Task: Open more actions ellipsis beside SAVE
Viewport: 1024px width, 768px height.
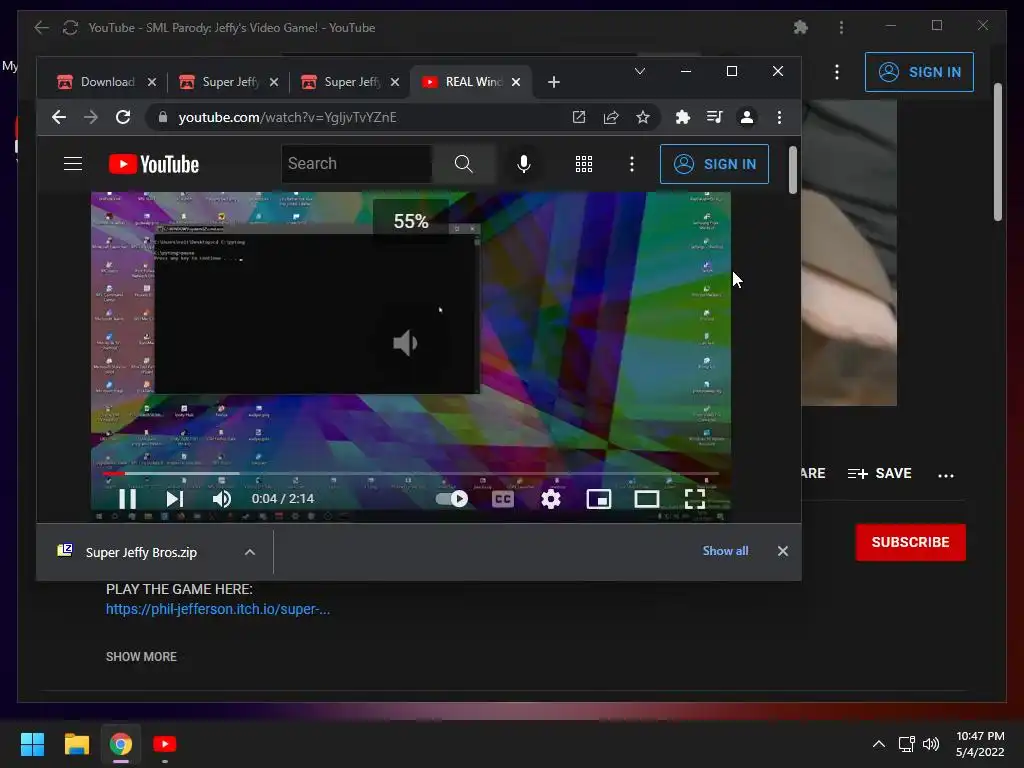Action: point(946,475)
